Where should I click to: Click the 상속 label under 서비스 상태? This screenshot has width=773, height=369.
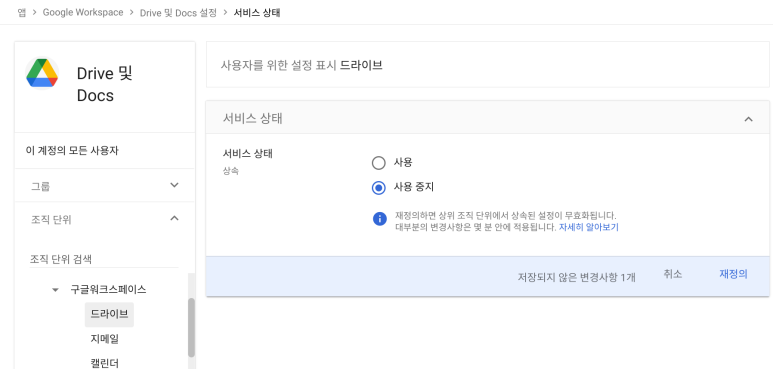point(230,172)
